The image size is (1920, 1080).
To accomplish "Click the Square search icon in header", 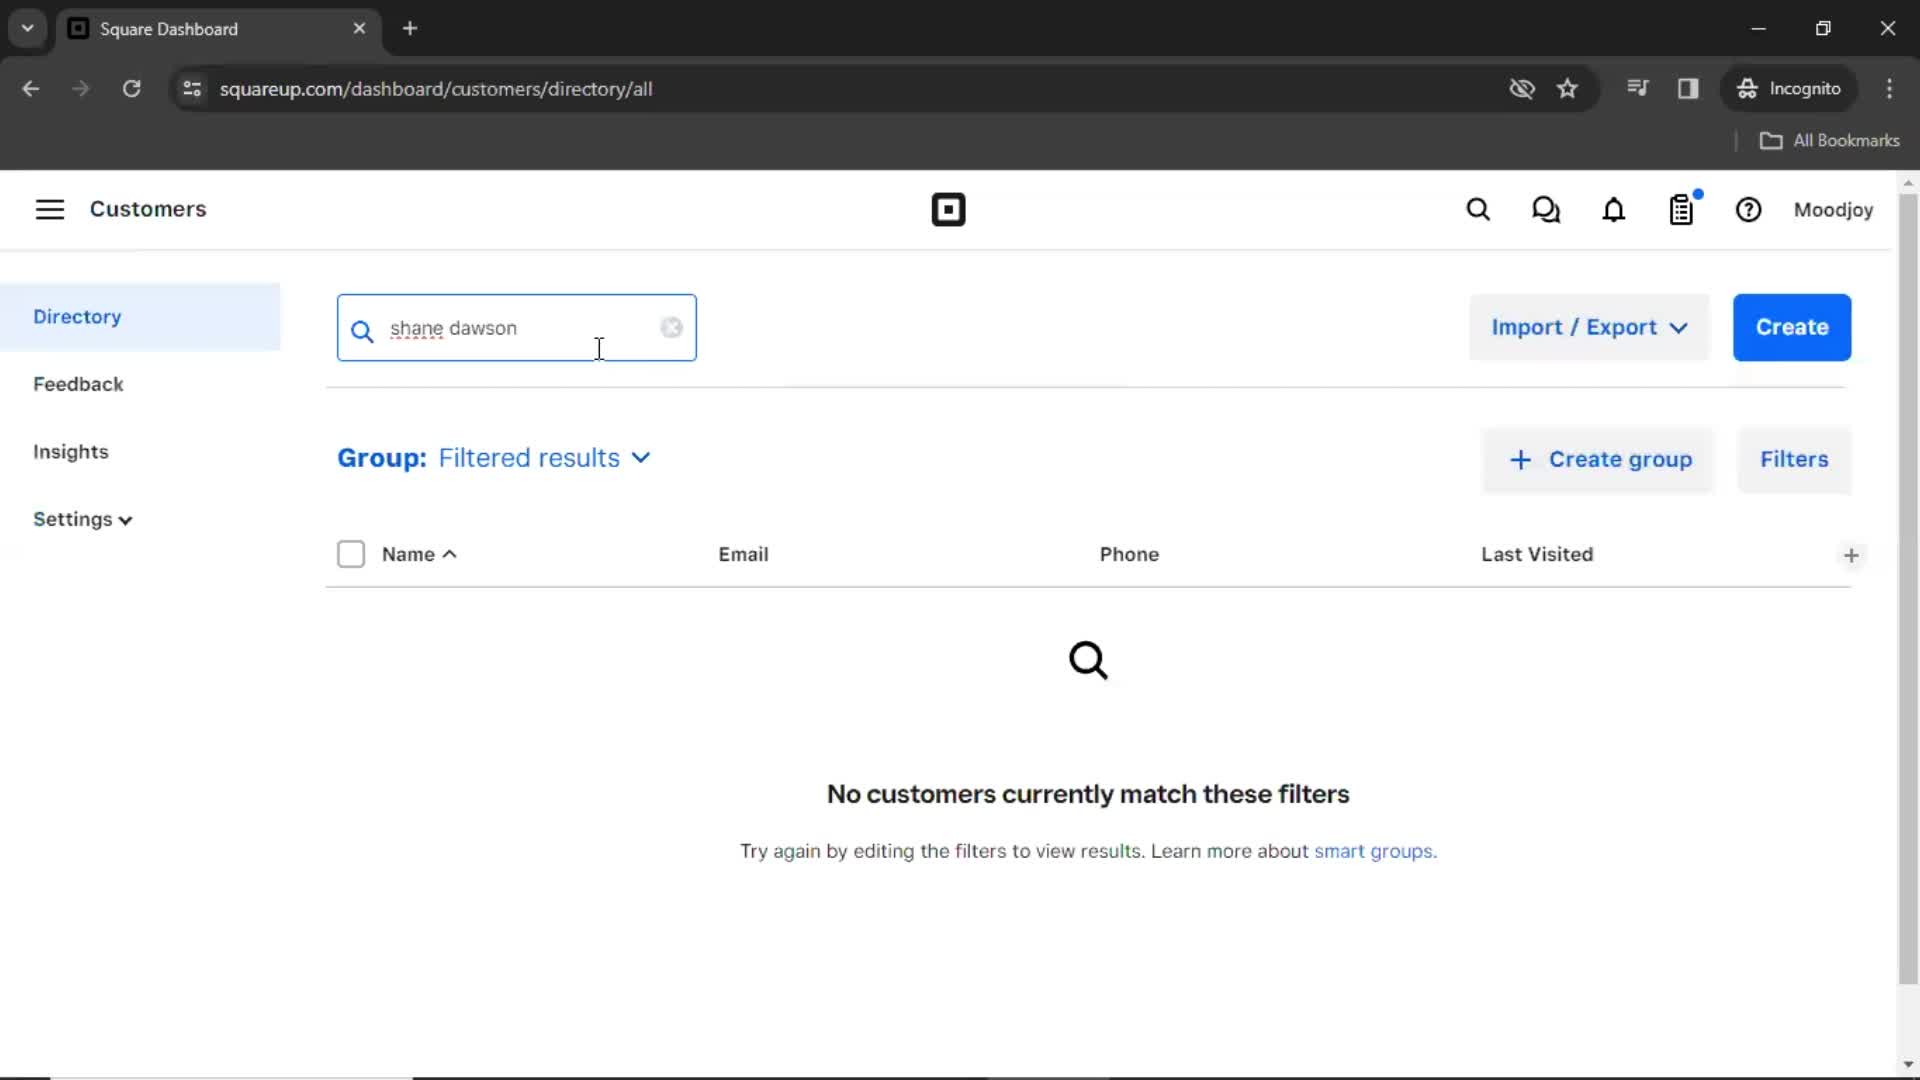I will 1478,210.
